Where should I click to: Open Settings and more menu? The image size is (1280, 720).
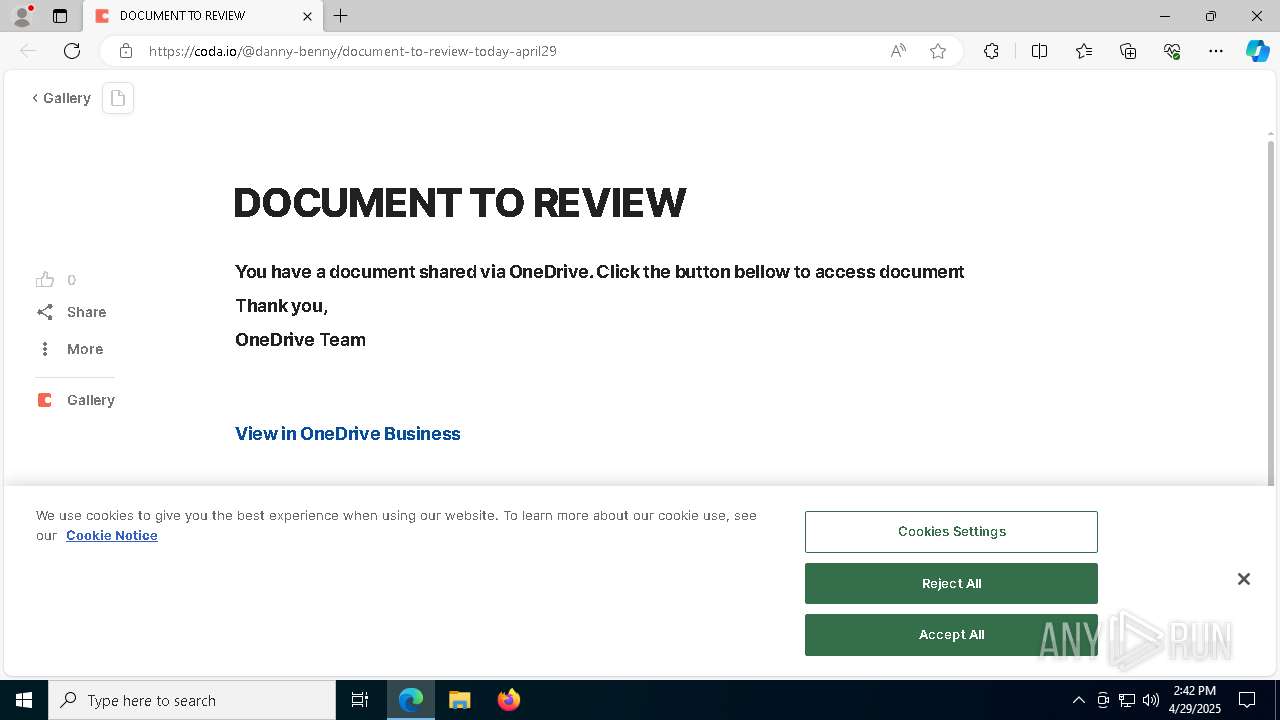[1216, 51]
